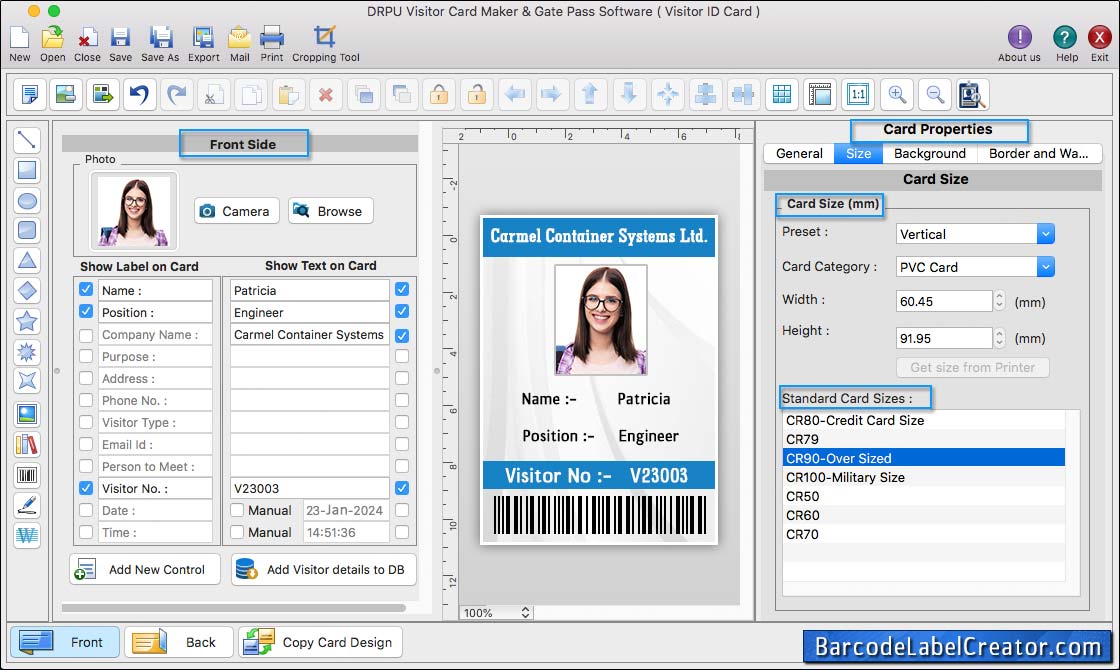Click Copy Card Design button
Viewport: 1120px width, 670px height.
(x=321, y=641)
